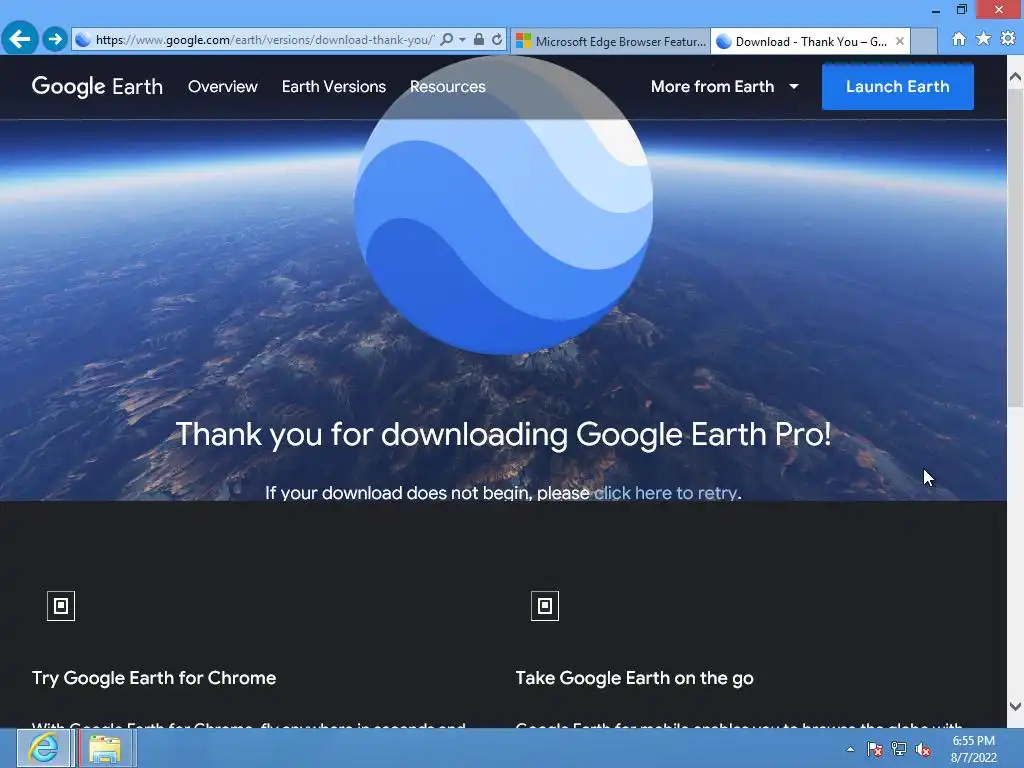Expand the More from Earth dropdown
Screen dimensions: 1024x768
coord(724,87)
